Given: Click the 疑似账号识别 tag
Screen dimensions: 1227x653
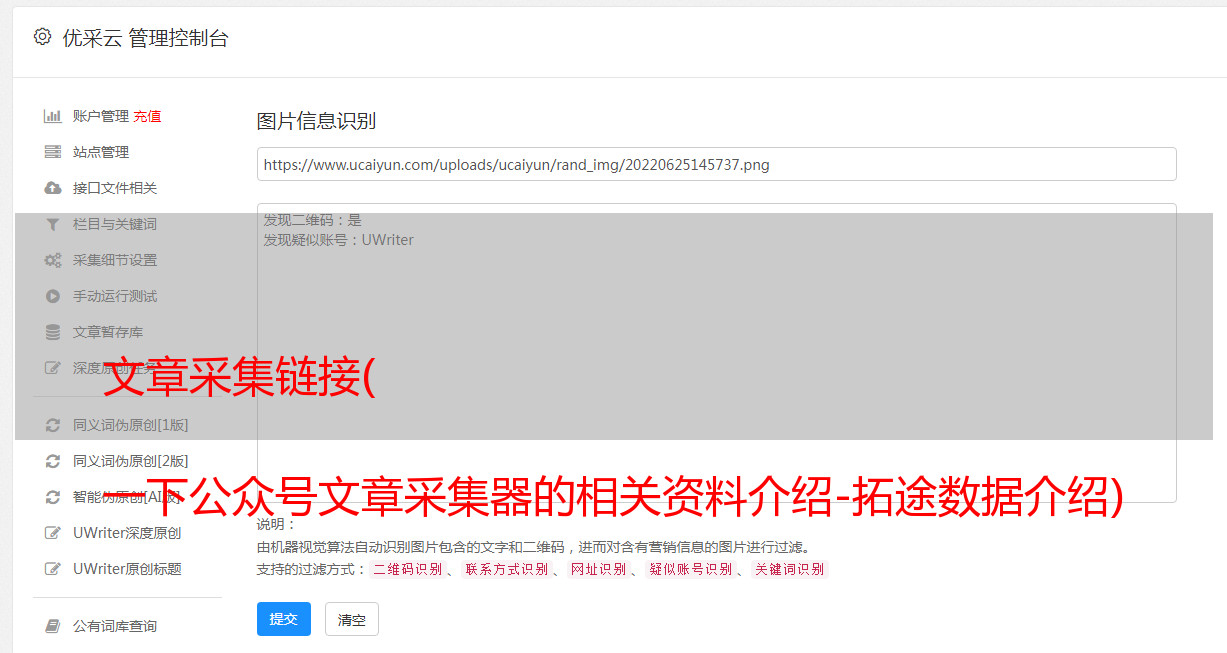Looking at the screenshot, I should coord(690,569).
